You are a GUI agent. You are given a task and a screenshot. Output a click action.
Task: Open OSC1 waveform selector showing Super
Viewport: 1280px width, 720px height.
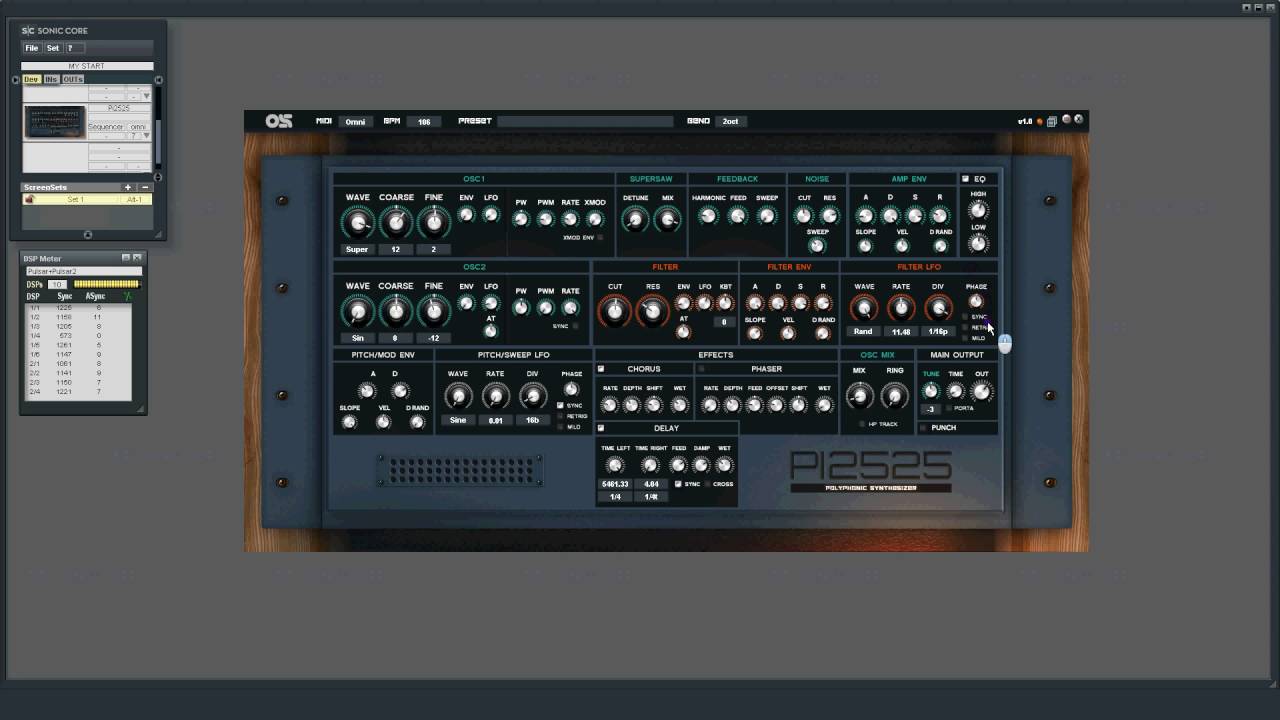(357, 249)
